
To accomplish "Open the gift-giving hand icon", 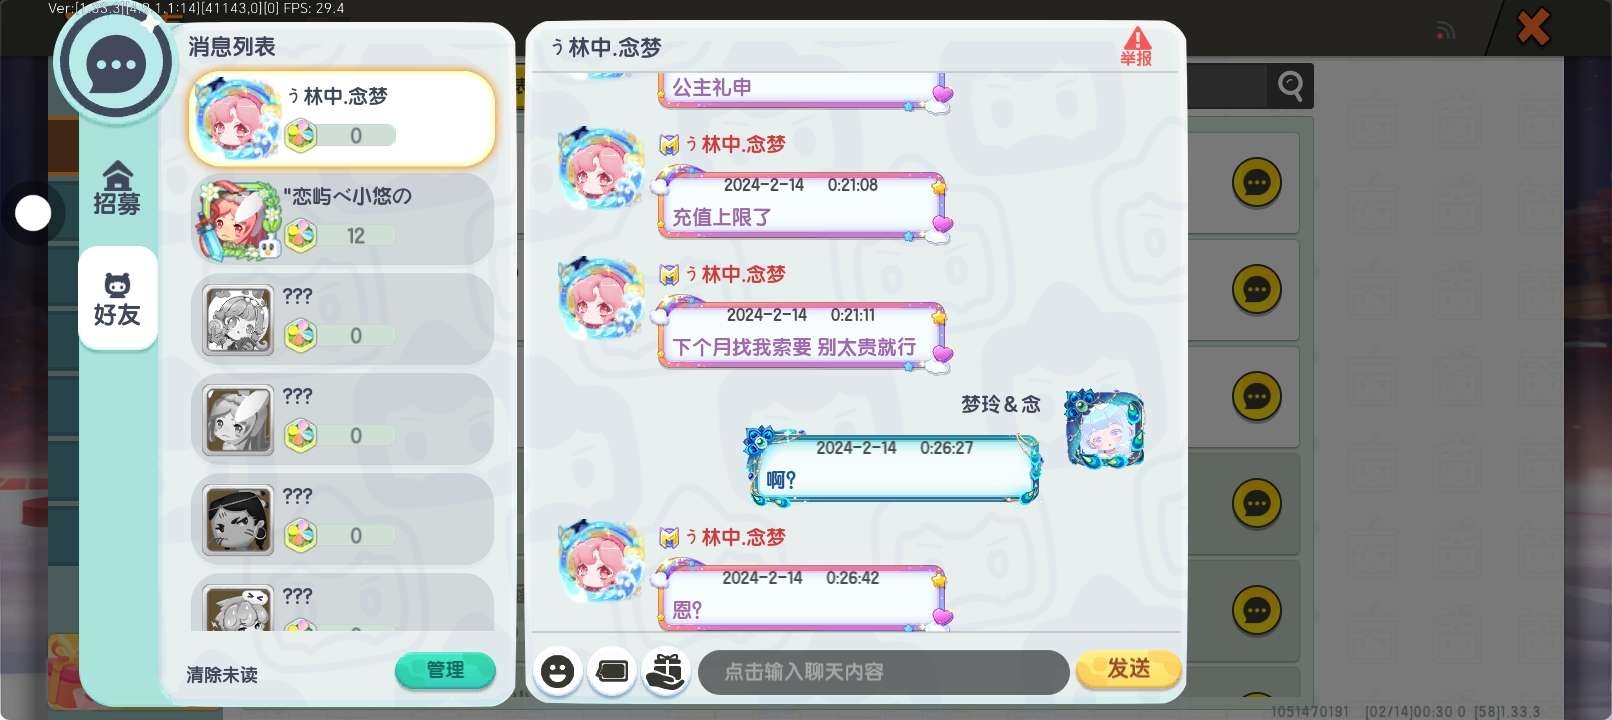I will [x=665, y=671].
